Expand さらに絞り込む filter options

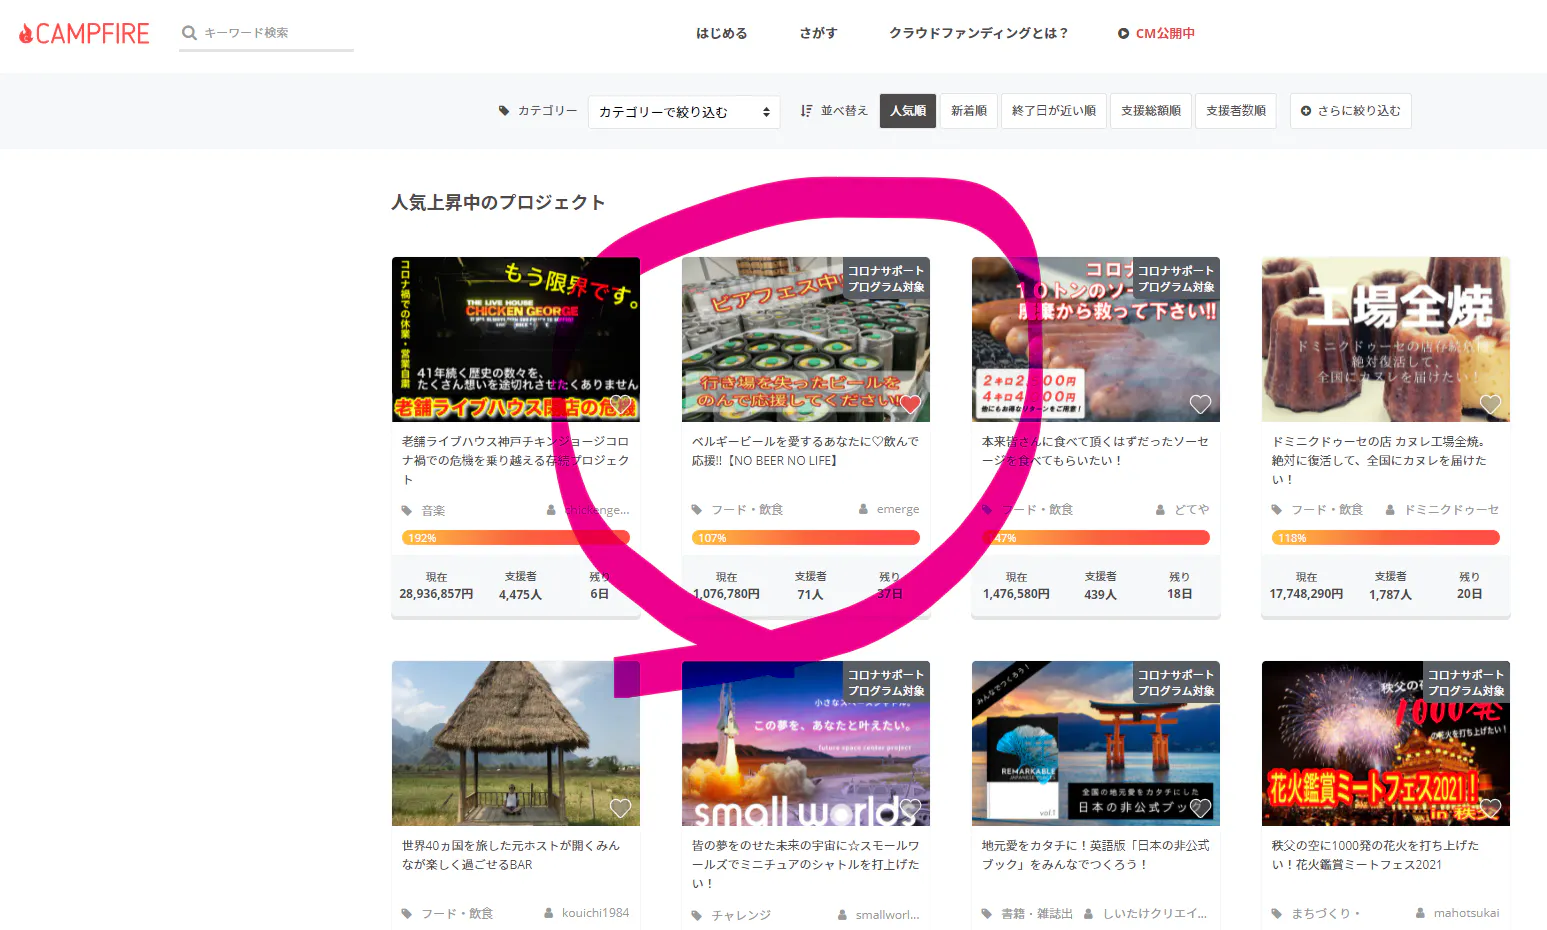pyautogui.click(x=1350, y=111)
